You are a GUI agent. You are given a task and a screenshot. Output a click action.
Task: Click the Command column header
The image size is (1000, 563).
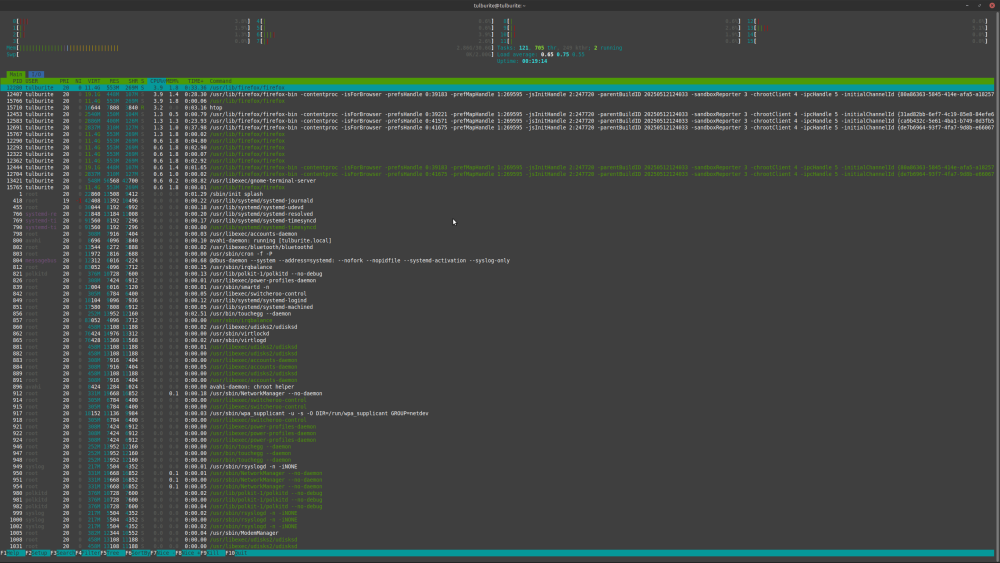pos(221,81)
